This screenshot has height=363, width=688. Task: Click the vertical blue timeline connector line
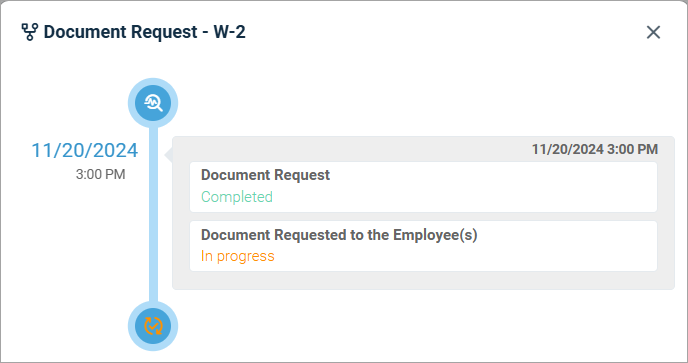click(153, 214)
